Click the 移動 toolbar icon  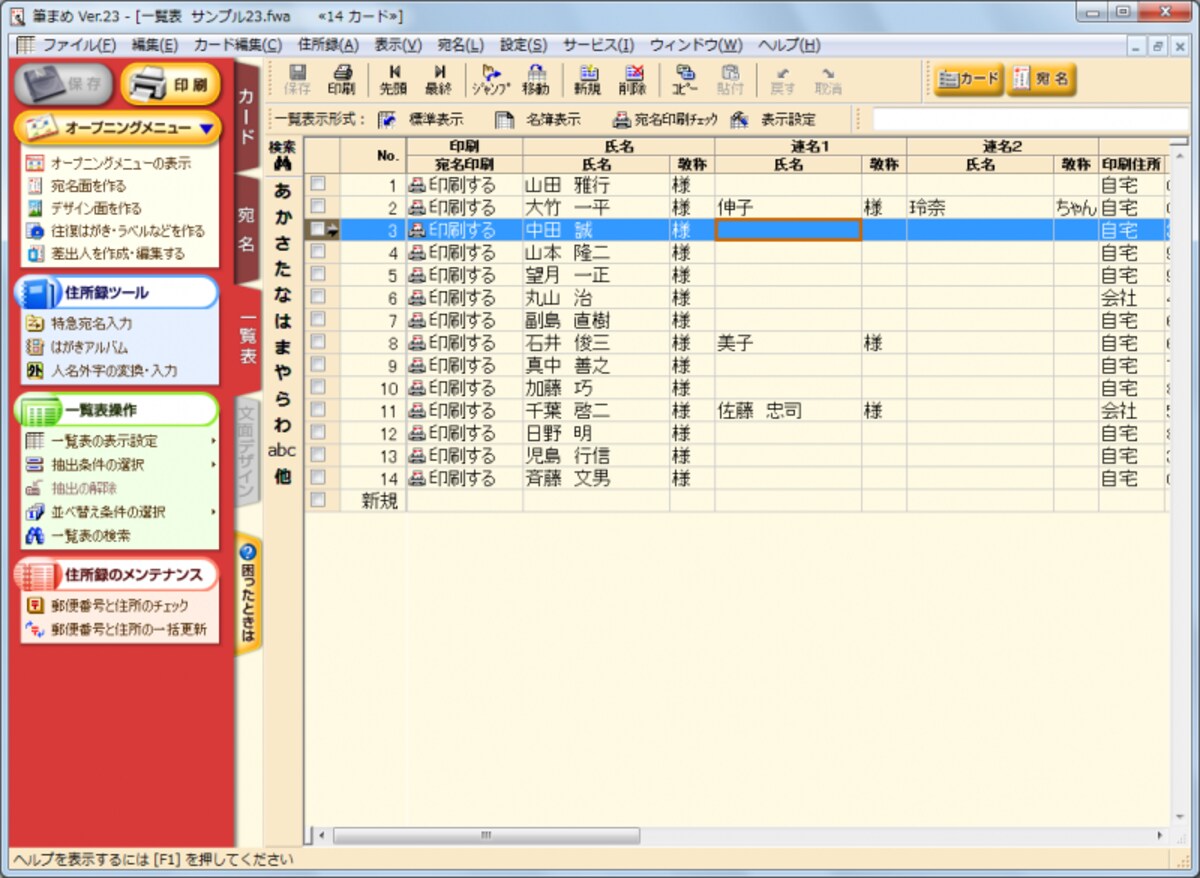[x=535, y=79]
